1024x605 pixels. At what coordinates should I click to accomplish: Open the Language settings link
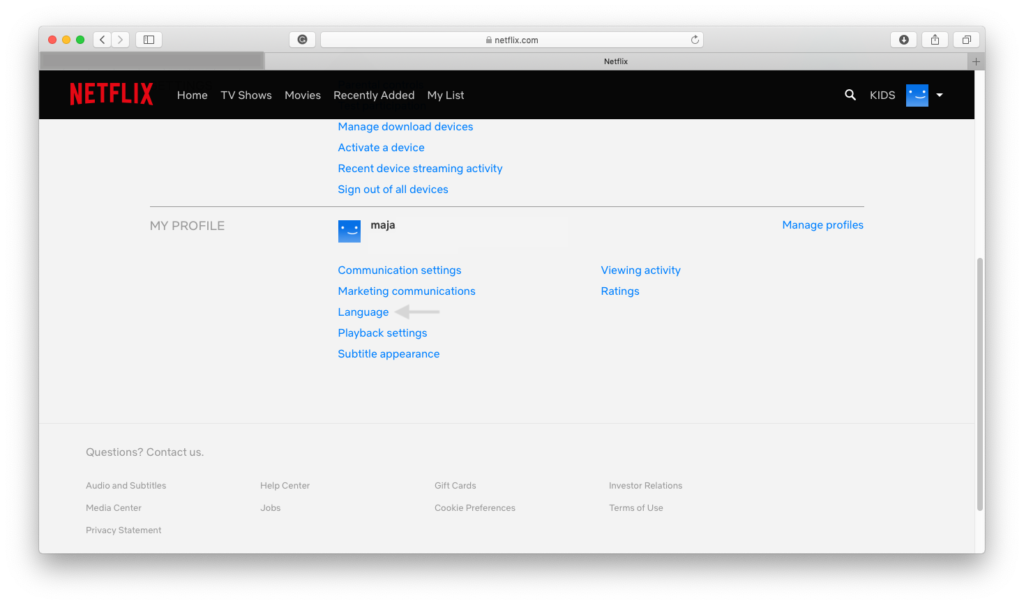click(363, 312)
